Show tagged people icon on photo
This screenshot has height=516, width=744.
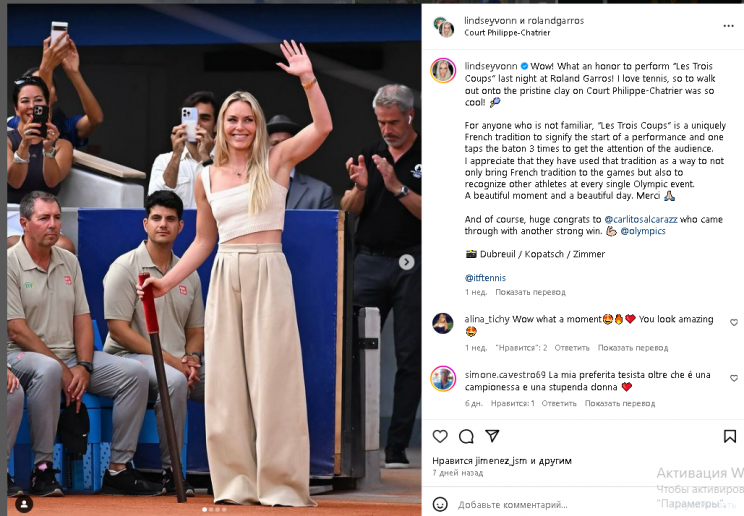24,503
